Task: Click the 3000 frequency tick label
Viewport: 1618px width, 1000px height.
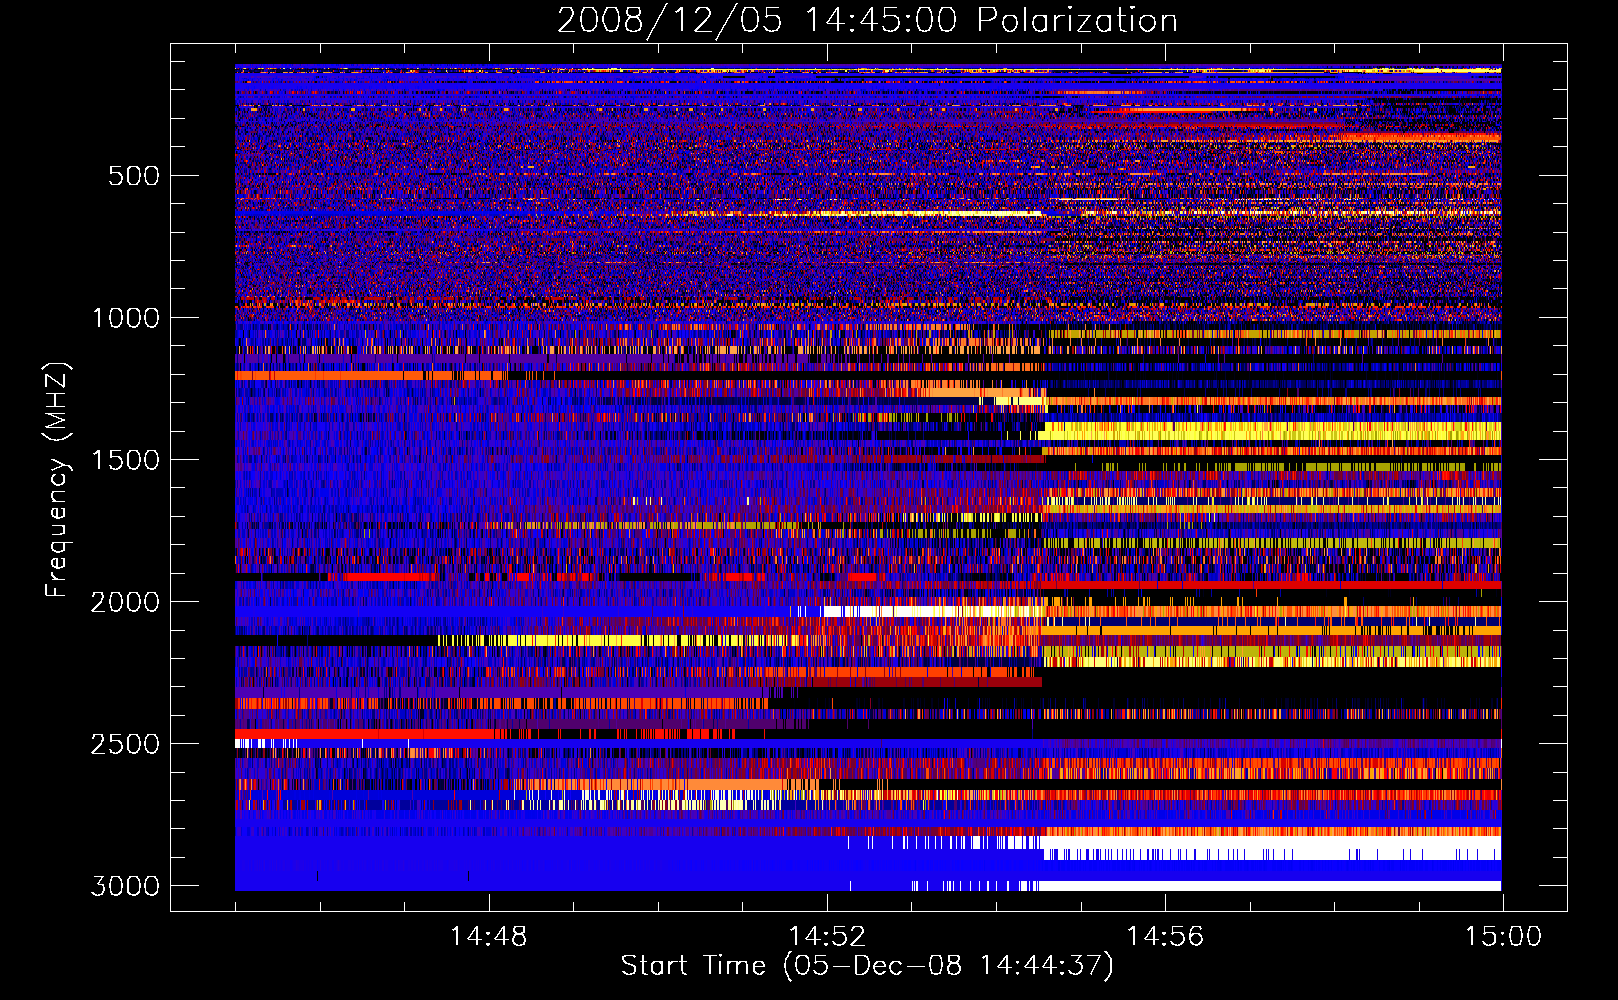Action: (x=125, y=886)
